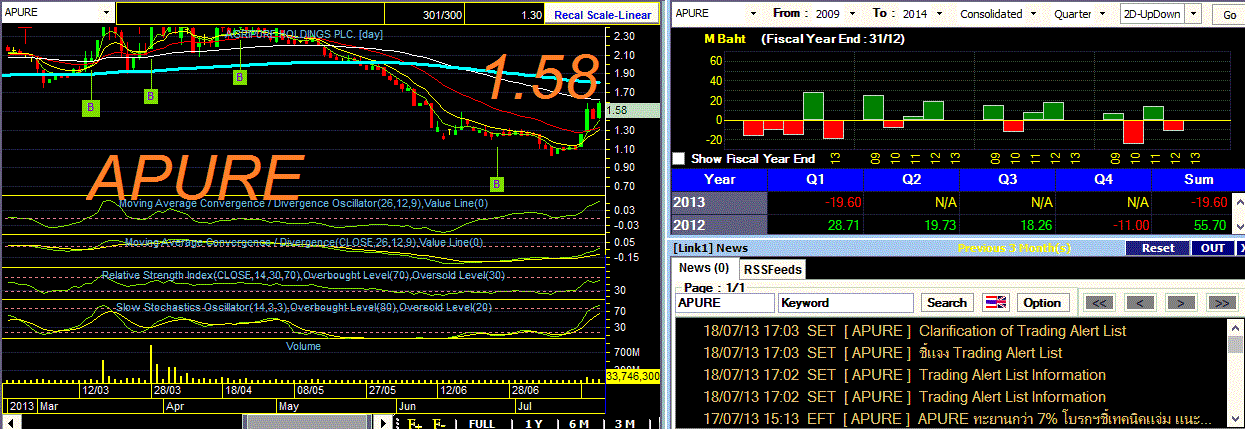The image size is (1246, 433).
Task: Check the Show Fiscal Year End box
Action: (679, 159)
